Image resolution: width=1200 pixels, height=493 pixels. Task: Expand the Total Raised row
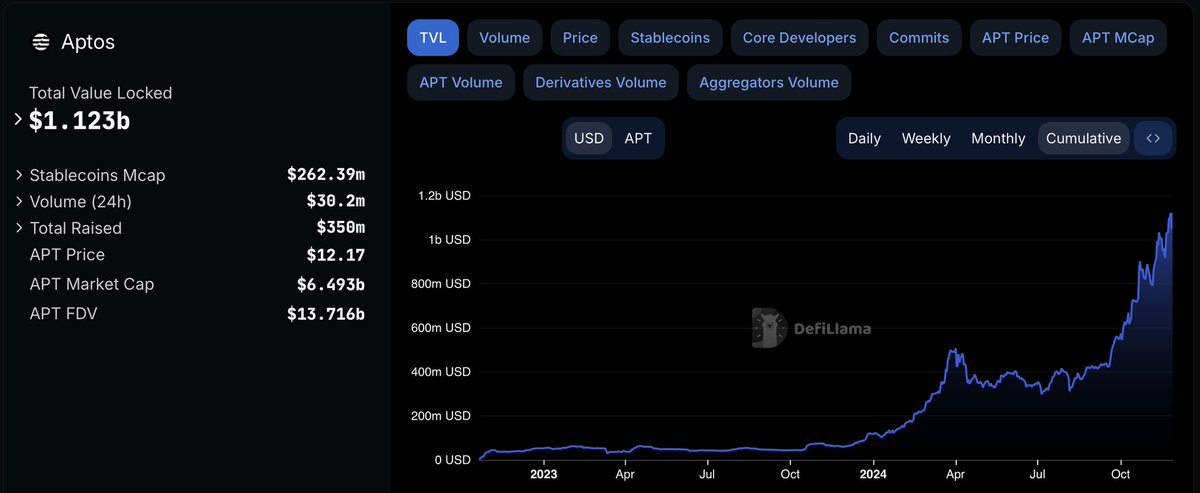pos(19,228)
